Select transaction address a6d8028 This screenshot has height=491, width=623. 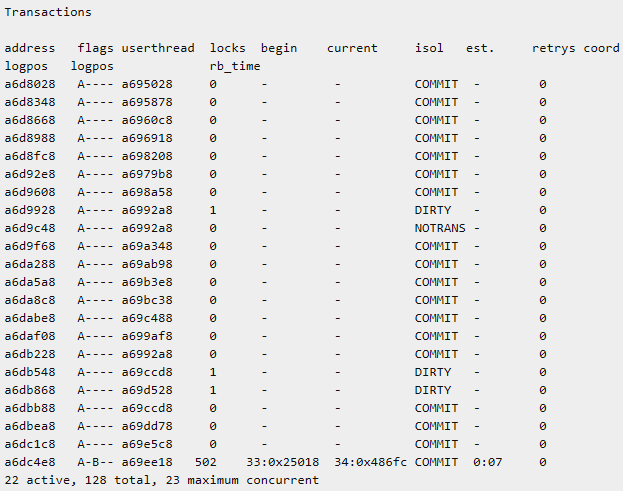(30, 84)
